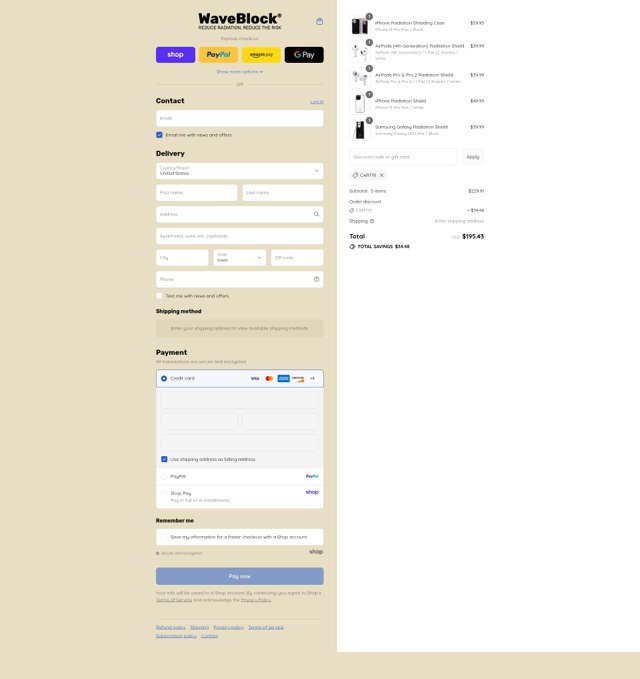
Task: Select the Credit card radio button
Action: pyautogui.click(x=164, y=378)
